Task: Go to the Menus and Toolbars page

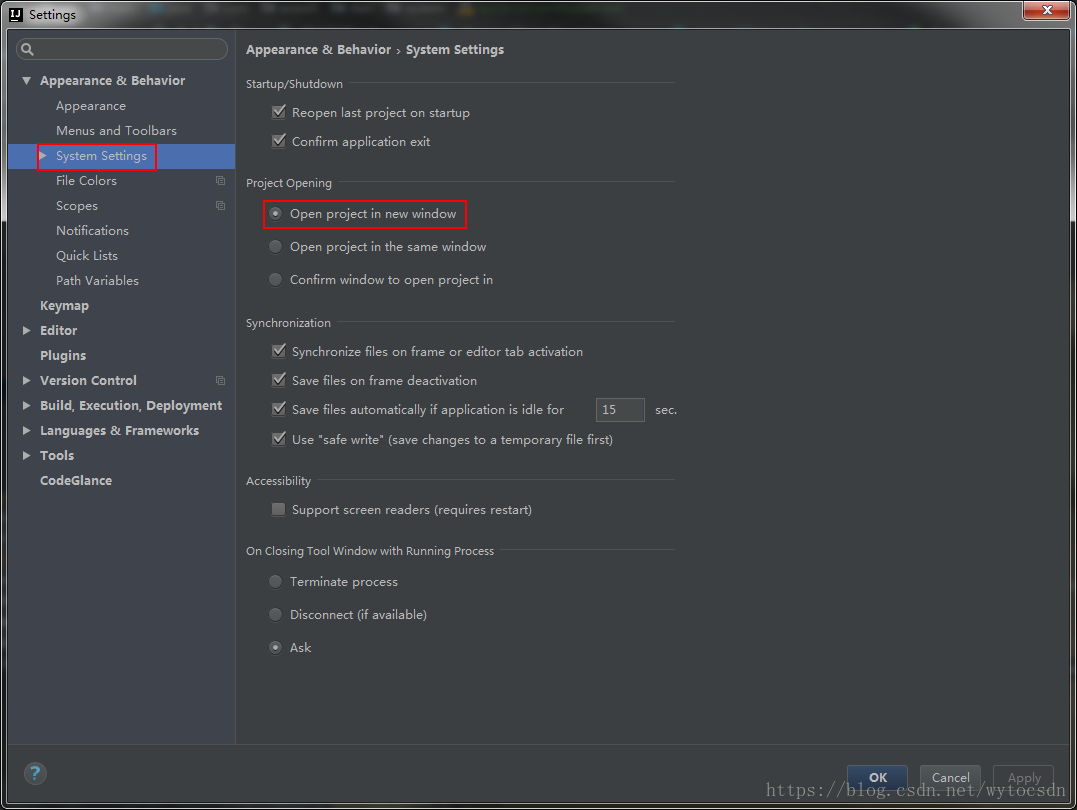Action: 116,131
